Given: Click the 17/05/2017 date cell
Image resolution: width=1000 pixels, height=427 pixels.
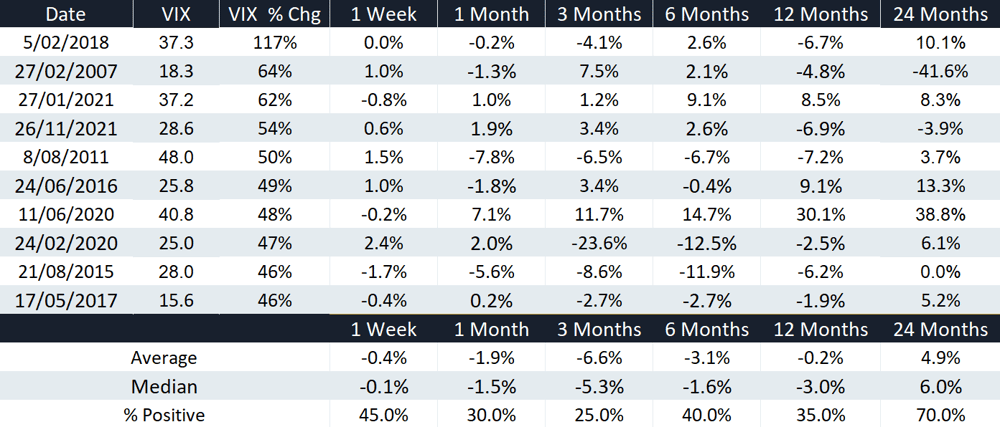Looking at the screenshot, I should (66, 300).
